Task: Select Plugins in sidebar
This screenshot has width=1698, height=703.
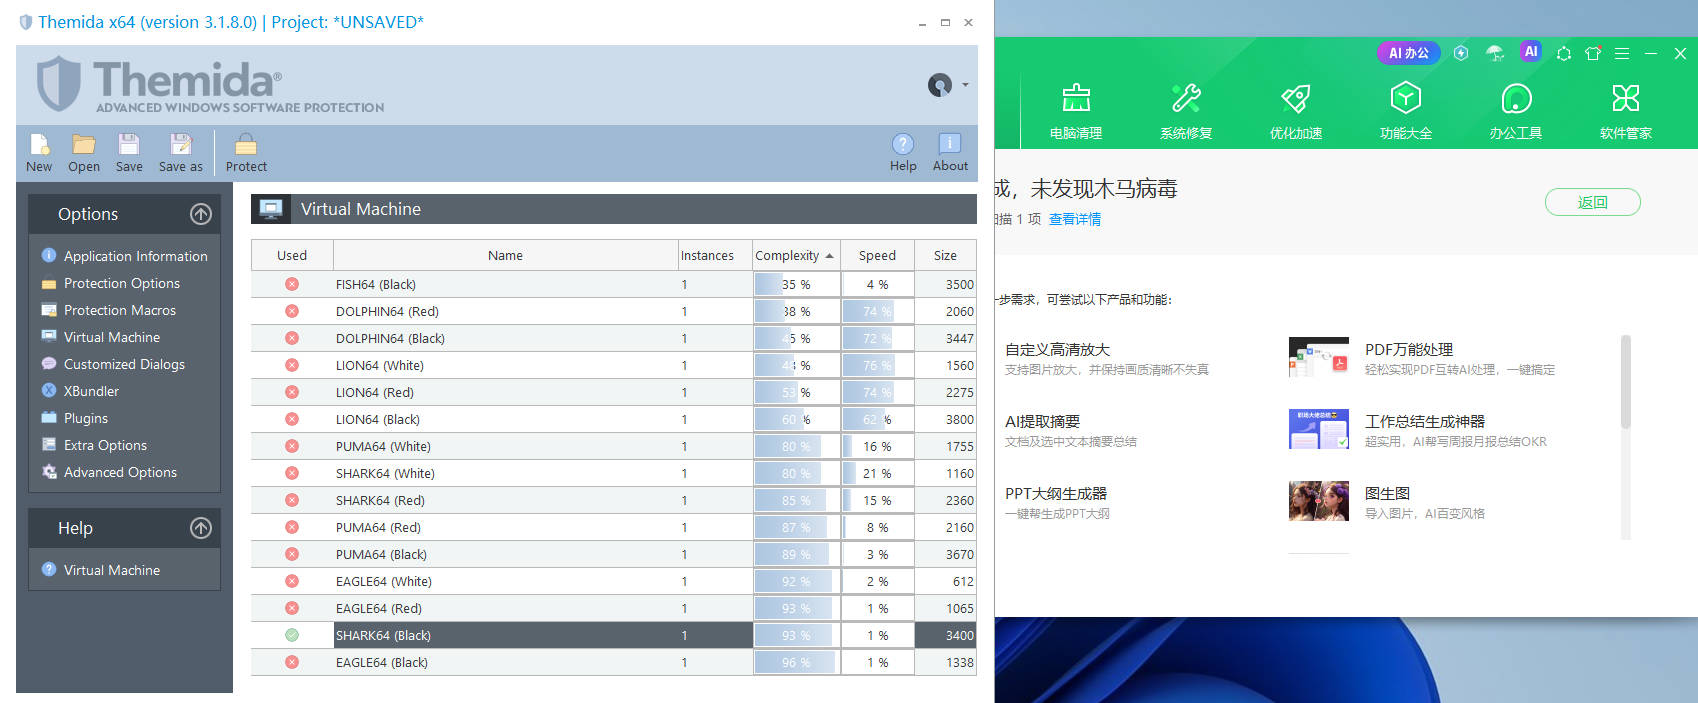Action: click(86, 418)
